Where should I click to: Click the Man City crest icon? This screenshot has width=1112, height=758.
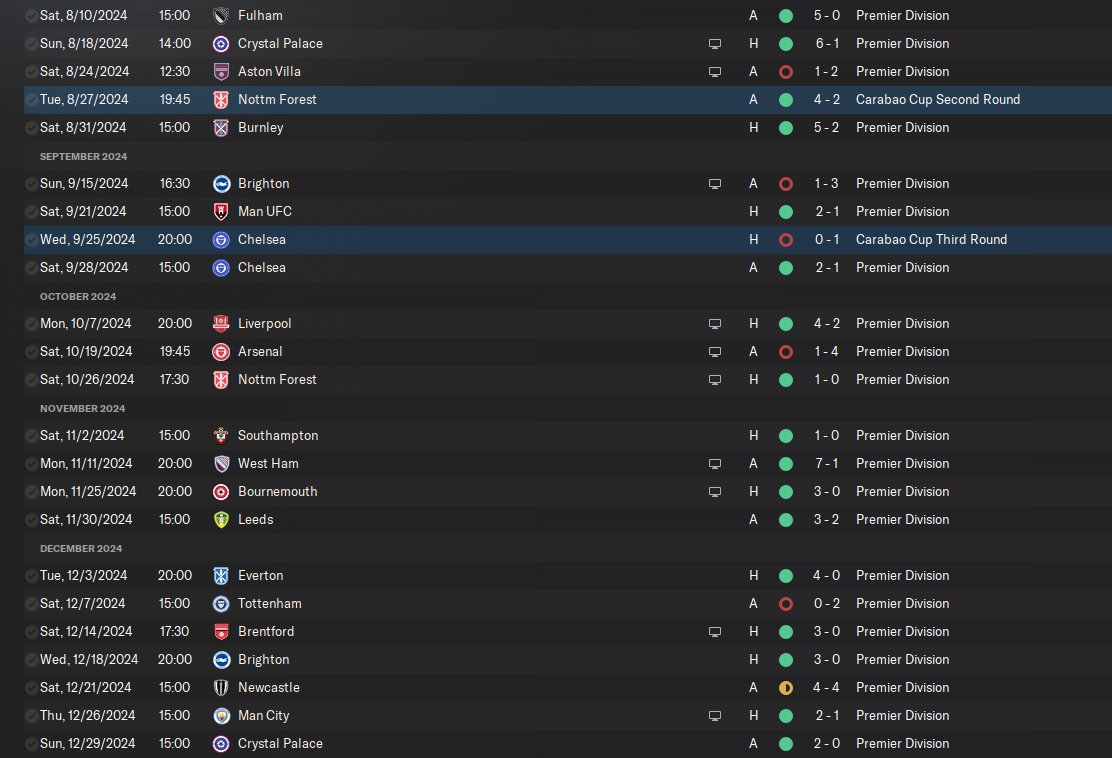pyautogui.click(x=221, y=715)
